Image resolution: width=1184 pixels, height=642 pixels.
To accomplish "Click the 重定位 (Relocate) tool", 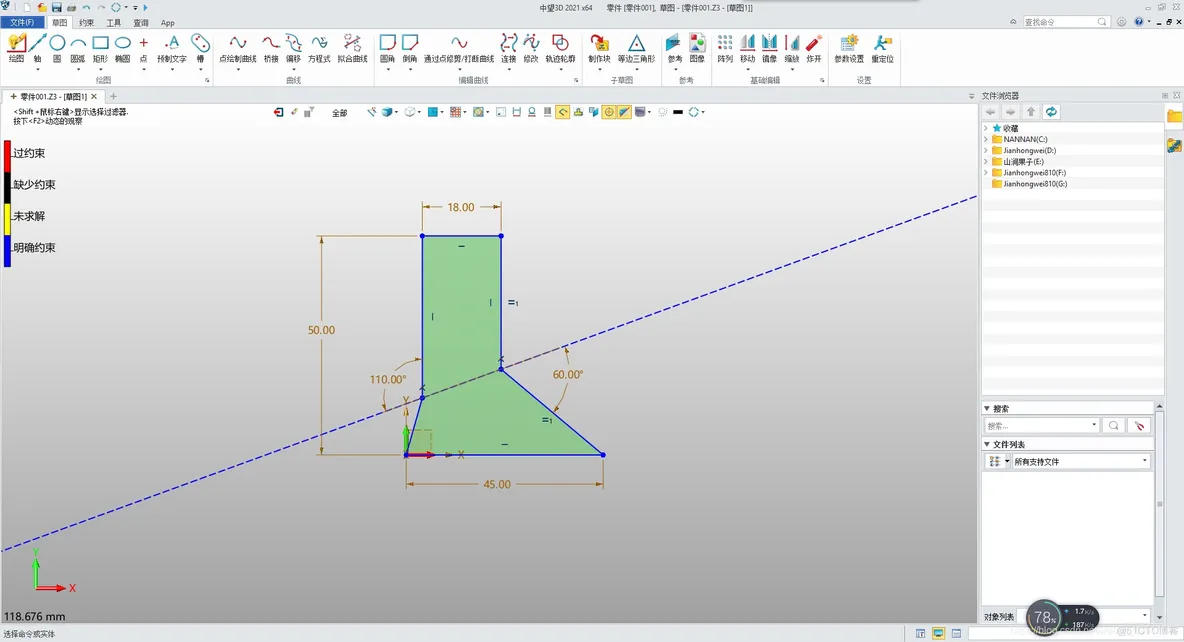I will click(x=882, y=48).
